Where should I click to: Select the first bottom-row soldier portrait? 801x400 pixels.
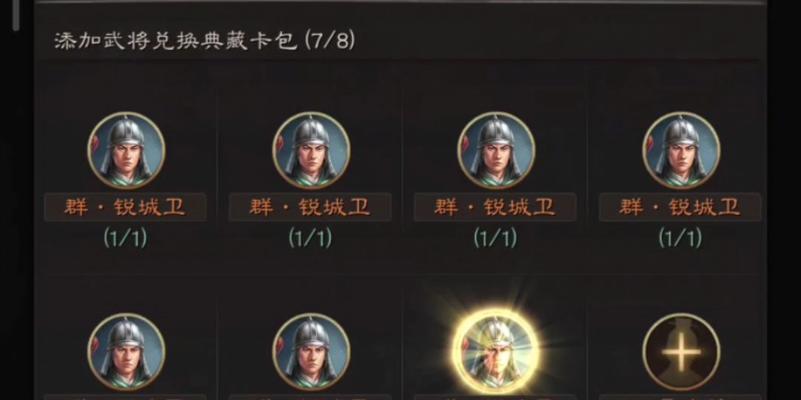point(126,352)
